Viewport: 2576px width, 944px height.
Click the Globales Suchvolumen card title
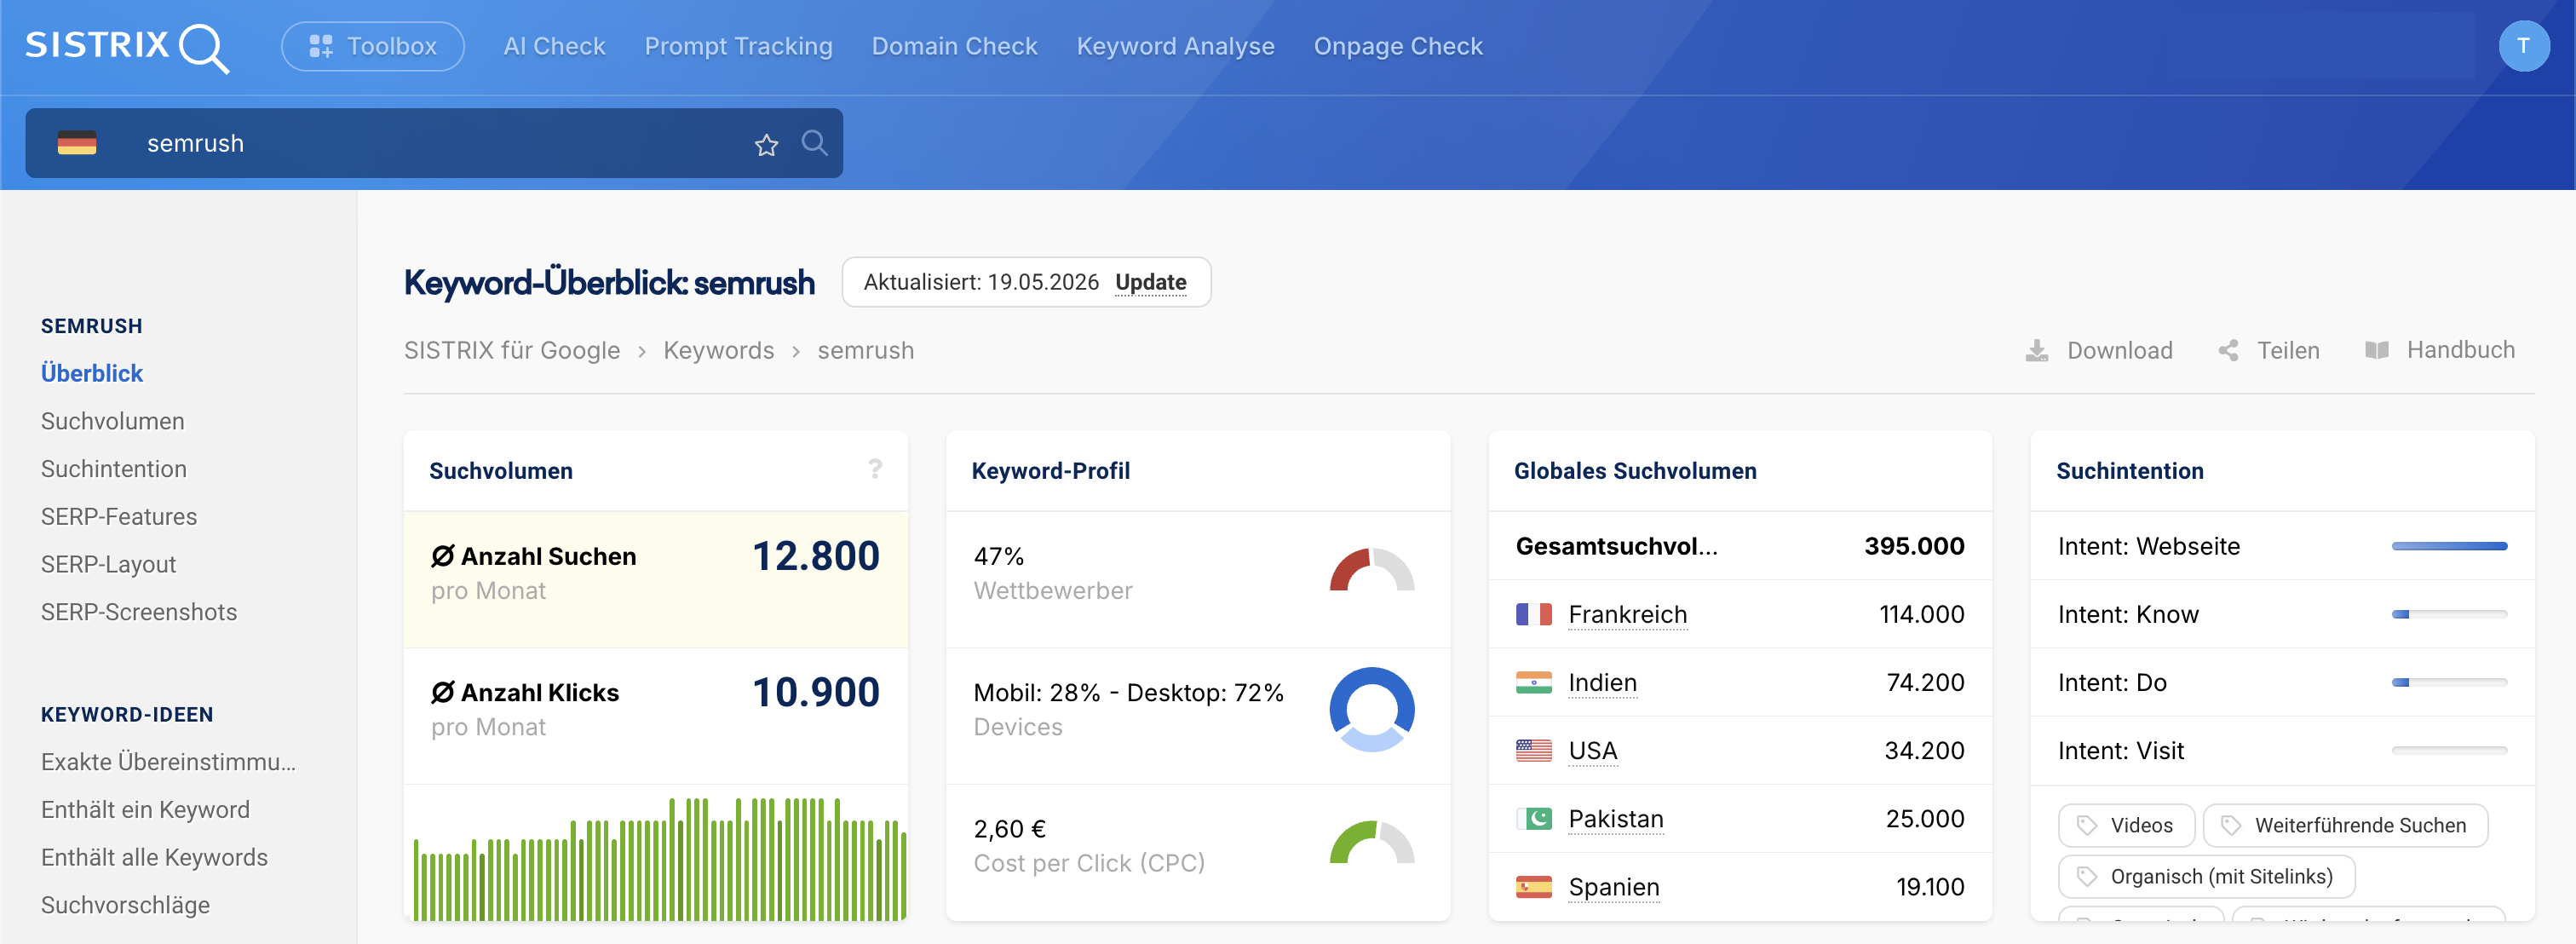(x=1634, y=471)
